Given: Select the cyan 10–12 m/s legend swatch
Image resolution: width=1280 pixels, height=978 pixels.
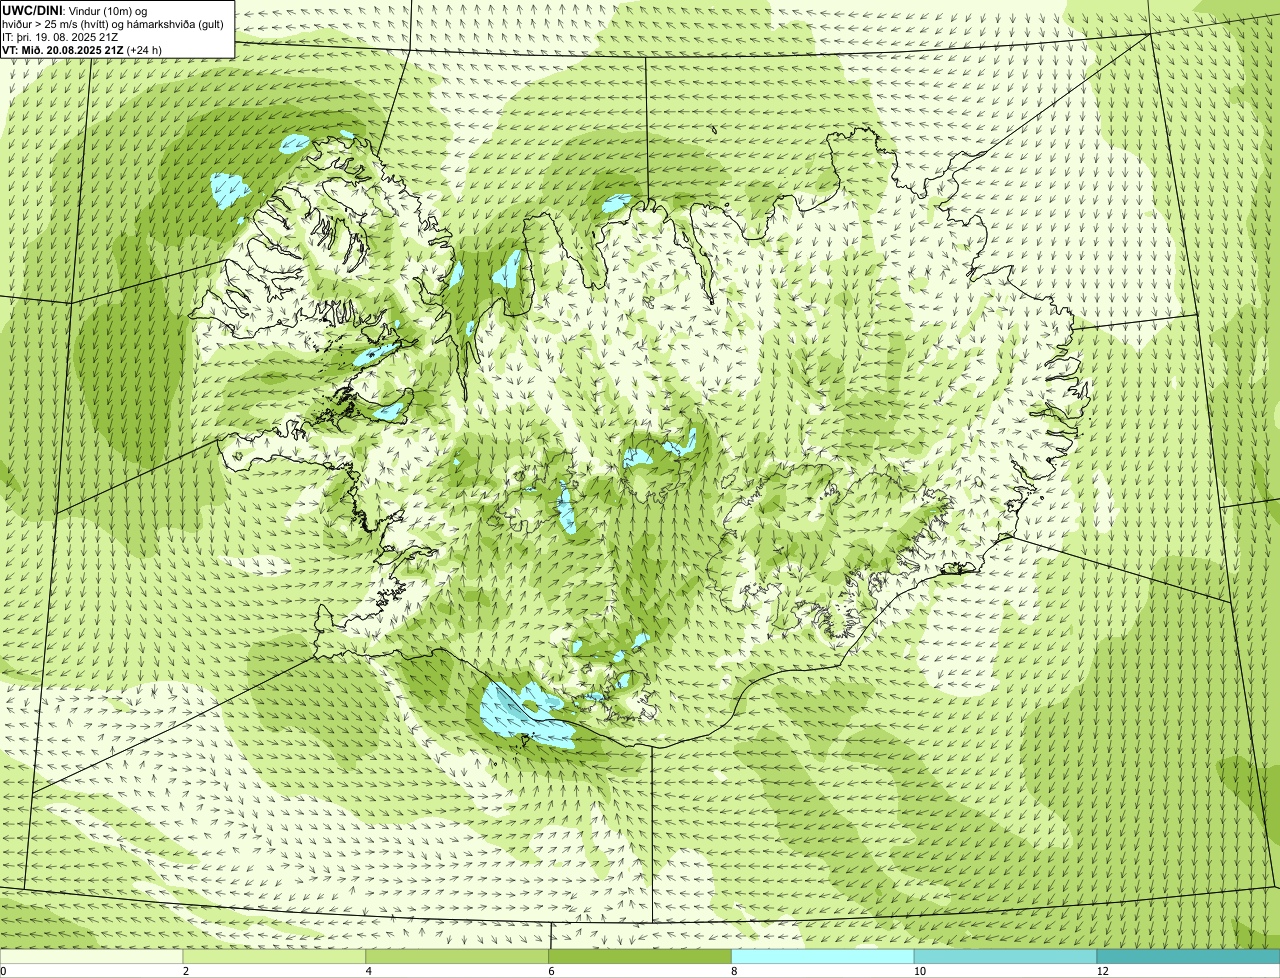Looking at the screenshot, I should pos(1006,957).
